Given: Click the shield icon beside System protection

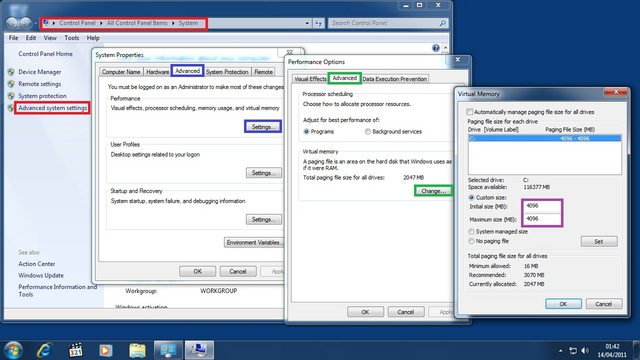Looking at the screenshot, I should tap(11, 96).
